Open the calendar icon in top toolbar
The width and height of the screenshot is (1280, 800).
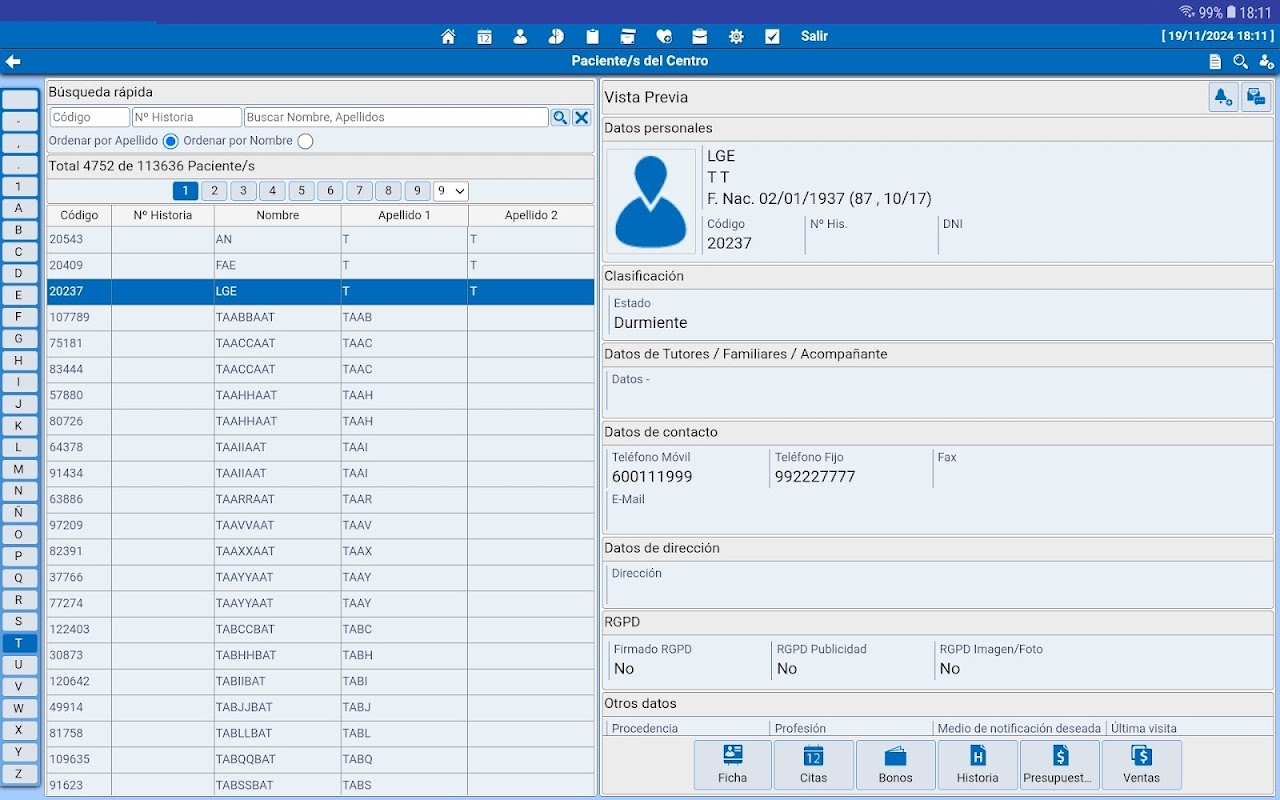[484, 36]
